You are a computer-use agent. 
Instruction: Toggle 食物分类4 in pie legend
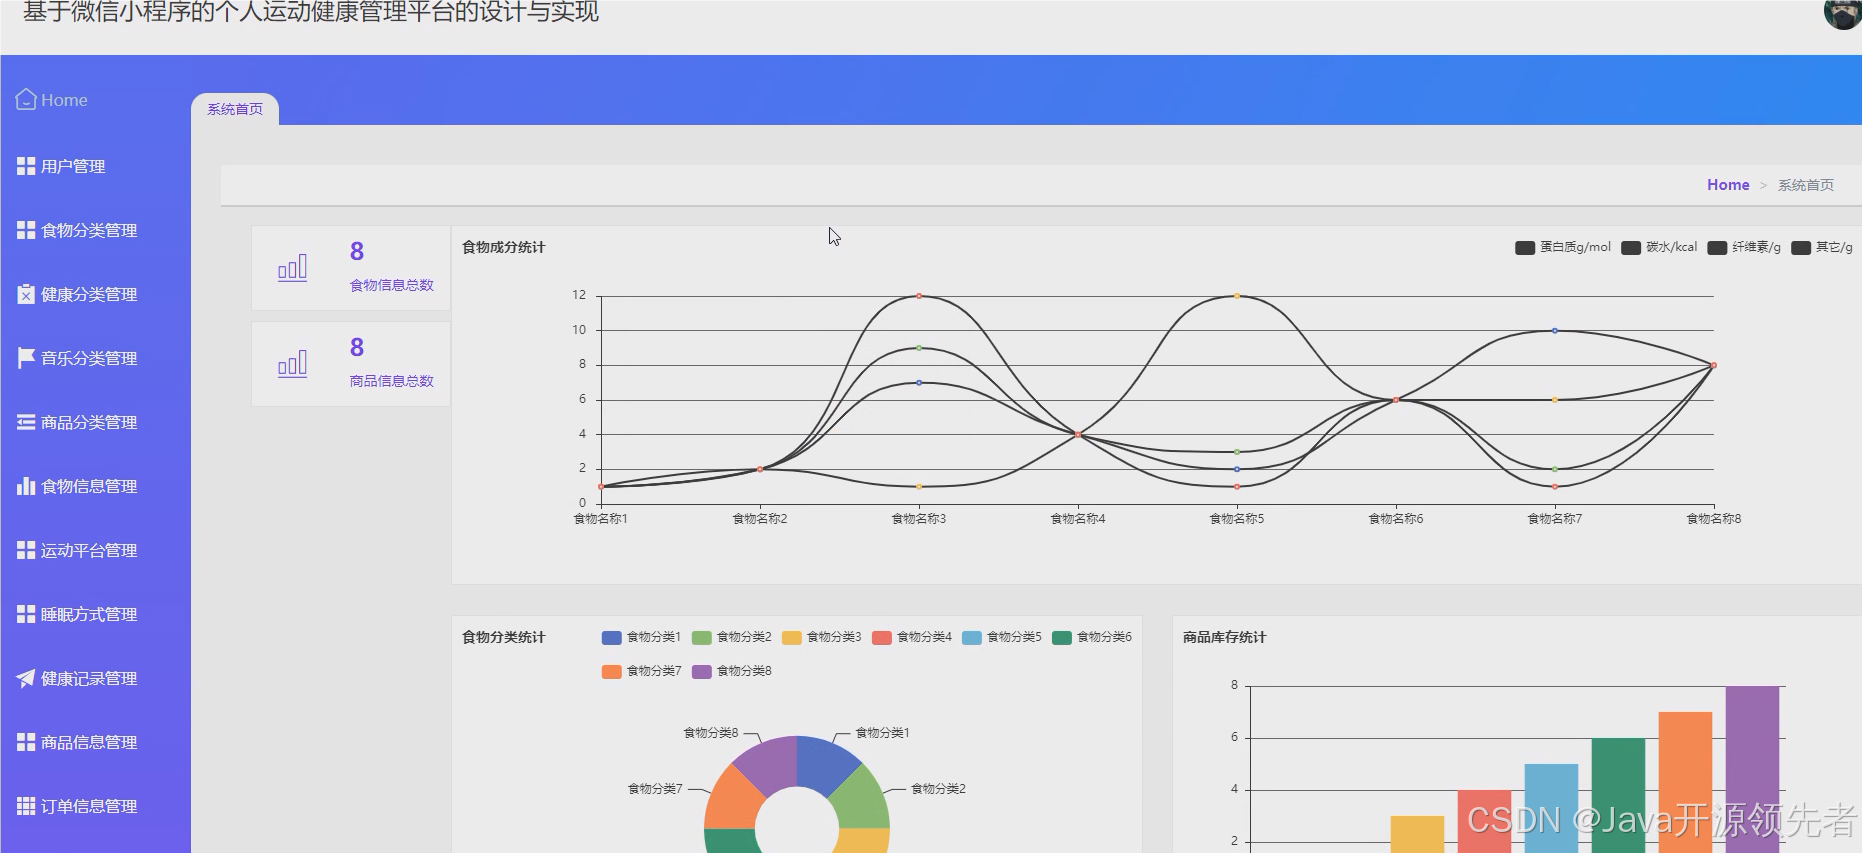911,637
